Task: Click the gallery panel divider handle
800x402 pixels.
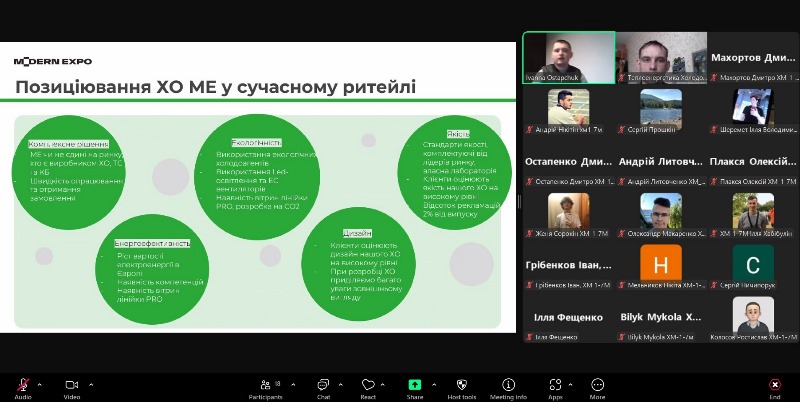Action: tap(519, 202)
